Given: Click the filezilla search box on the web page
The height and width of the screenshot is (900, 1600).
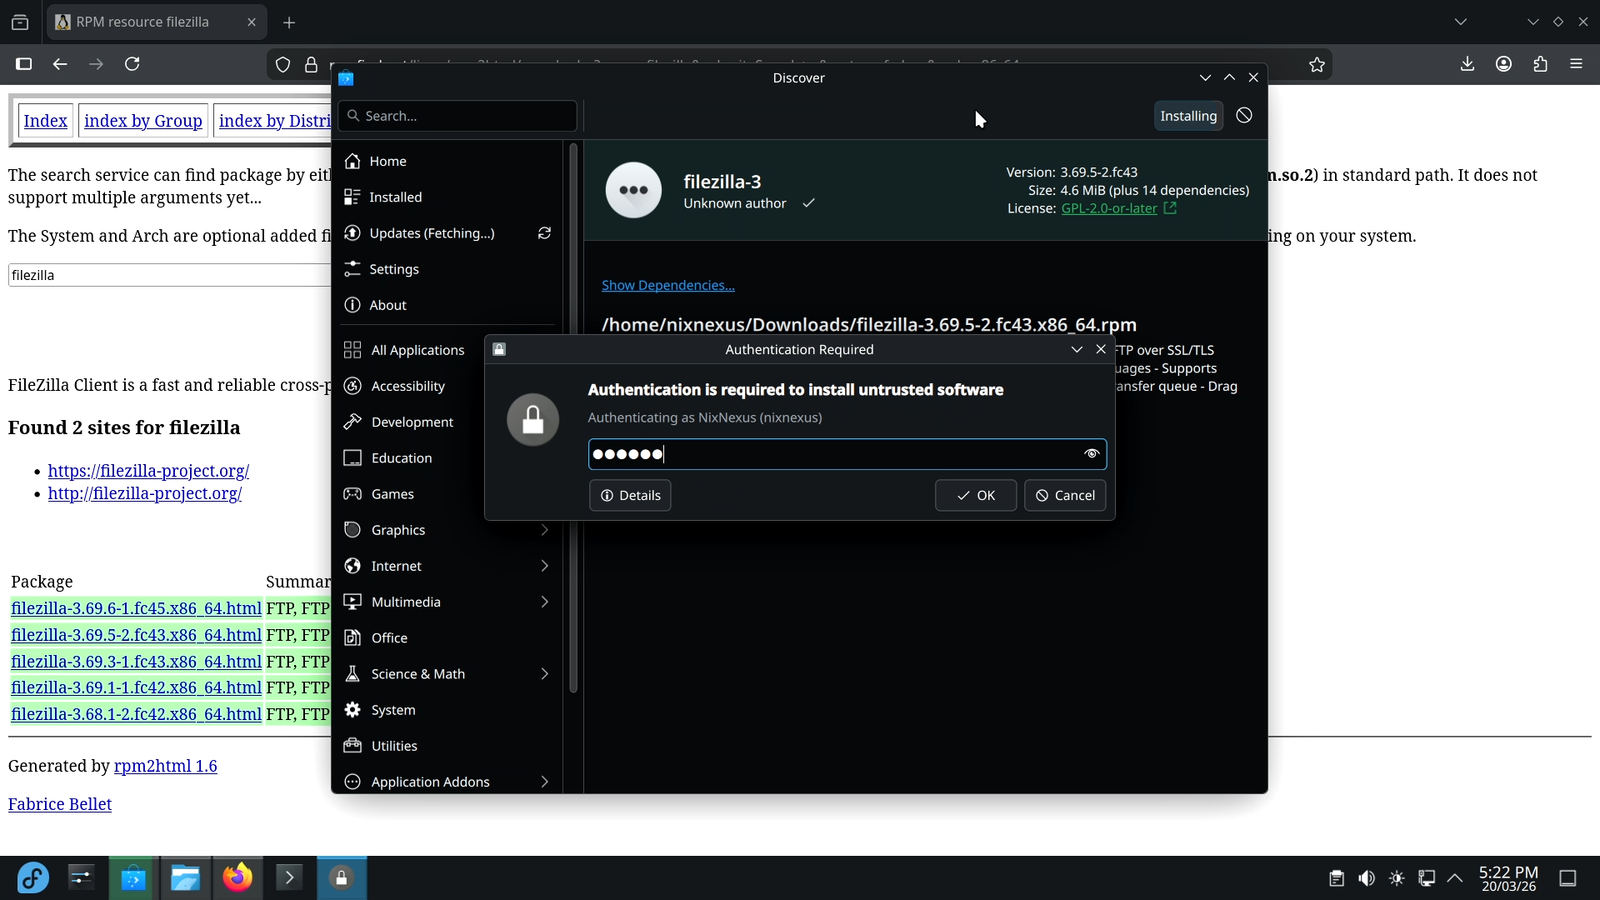Looking at the screenshot, I should 170,275.
